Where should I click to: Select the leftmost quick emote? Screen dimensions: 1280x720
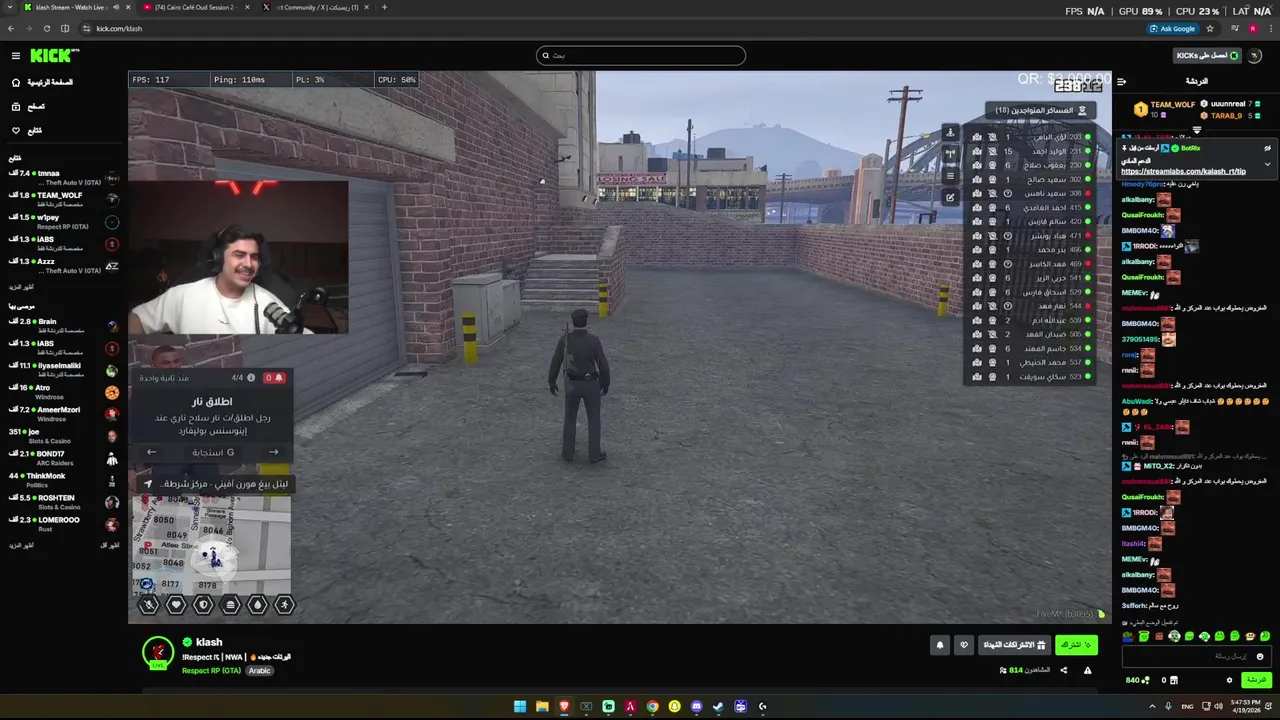pos(1128,636)
